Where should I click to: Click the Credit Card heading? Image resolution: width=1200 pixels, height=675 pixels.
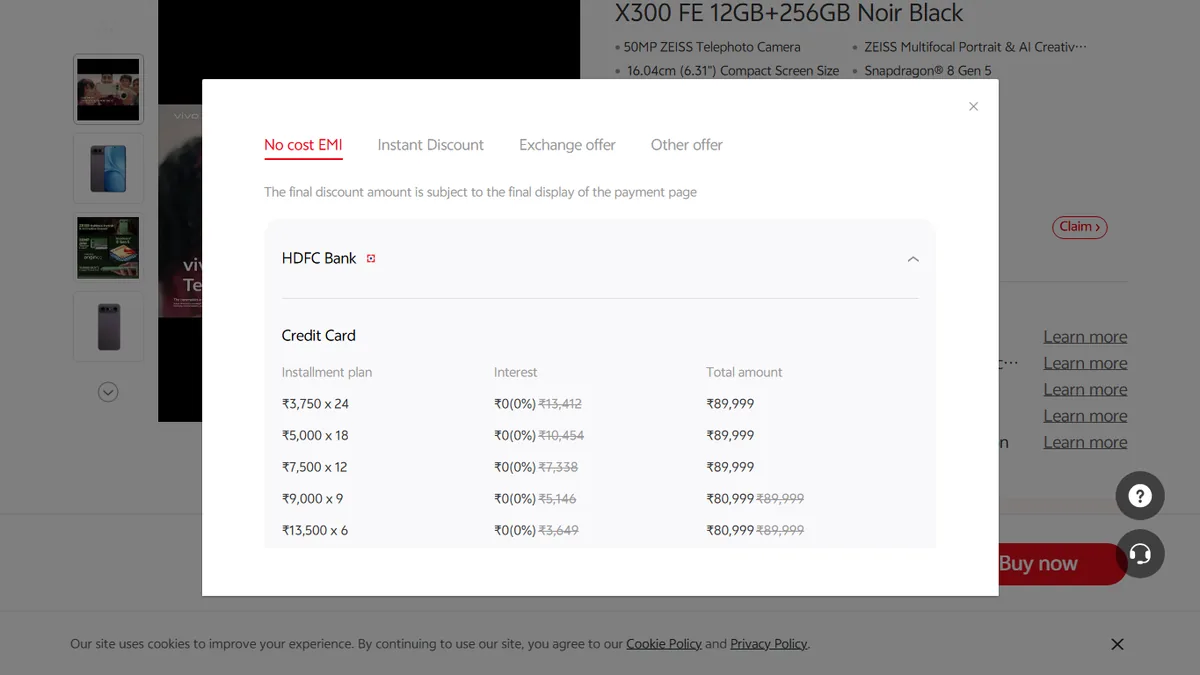tap(319, 336)
